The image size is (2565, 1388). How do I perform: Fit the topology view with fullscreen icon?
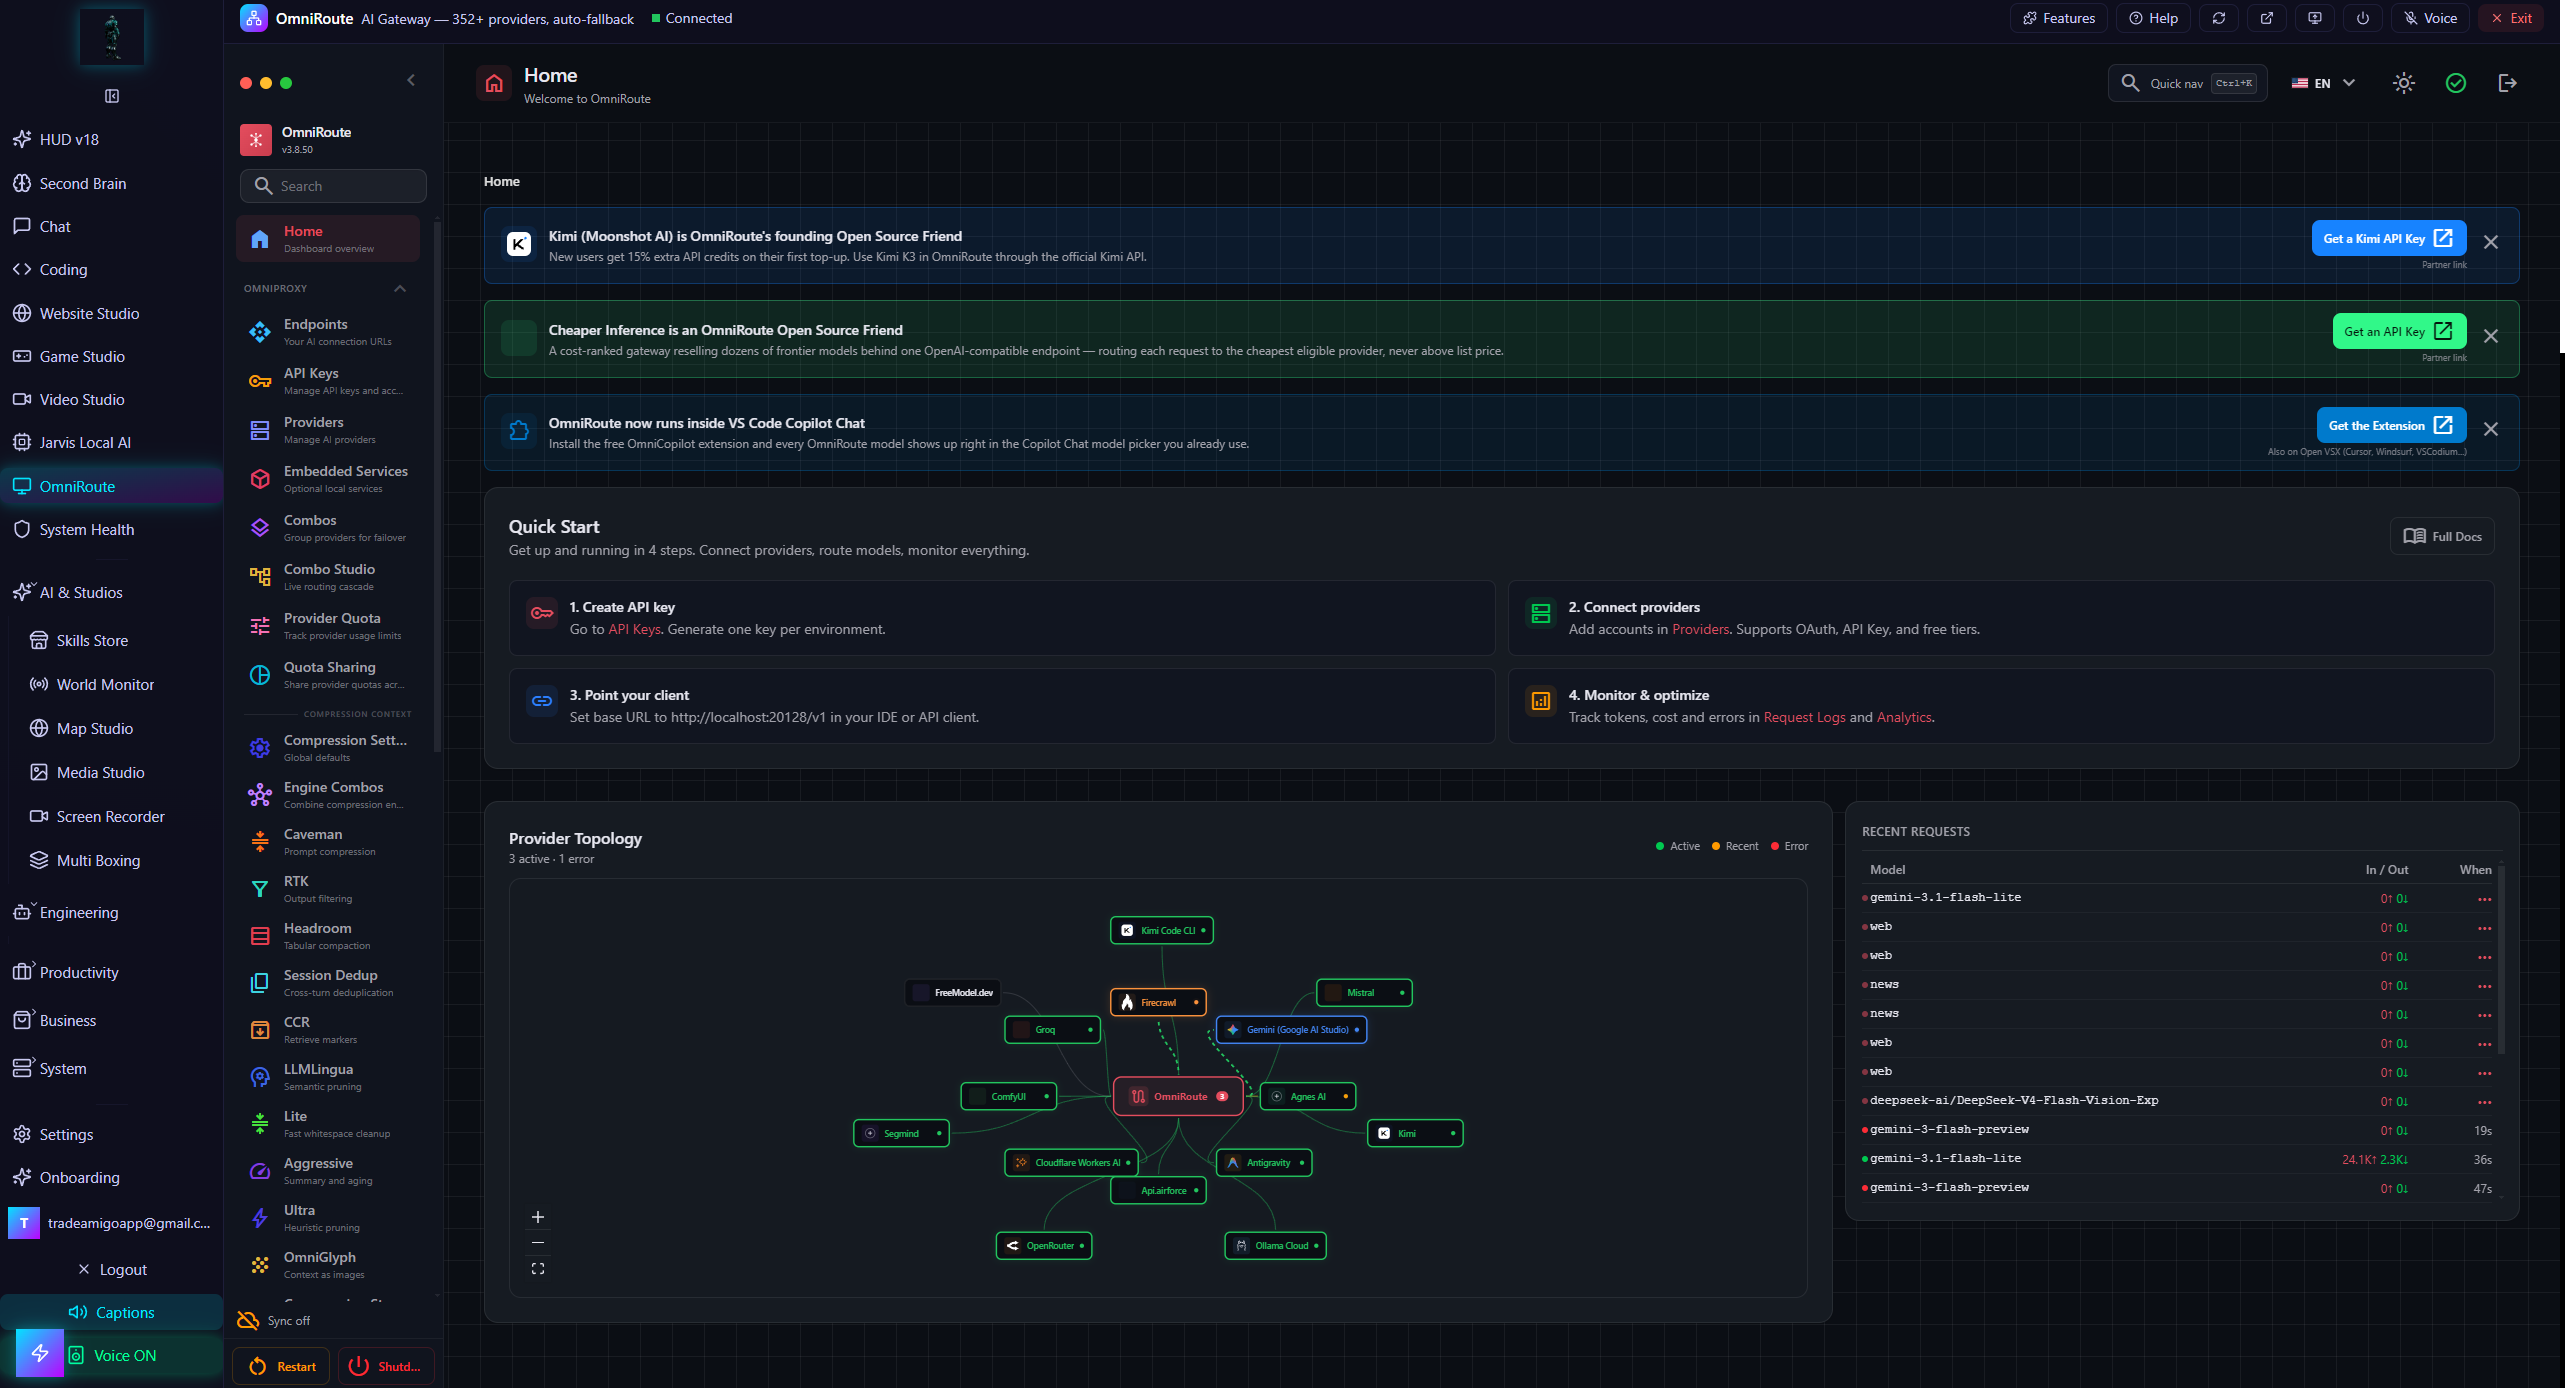(x=538, y=1269)
